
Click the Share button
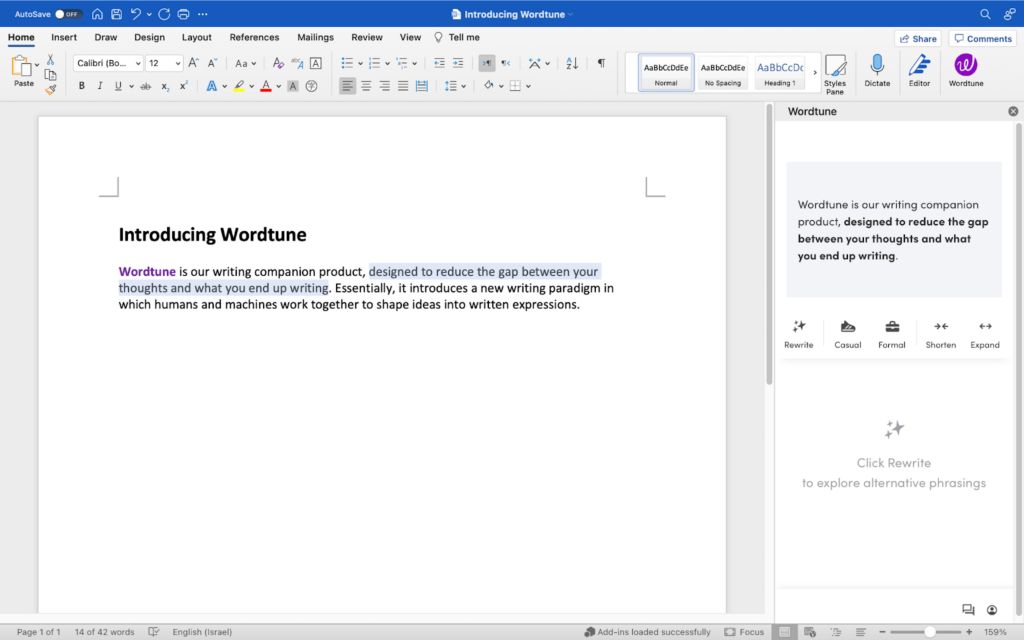pyautogui.click(x=918, y=39)
